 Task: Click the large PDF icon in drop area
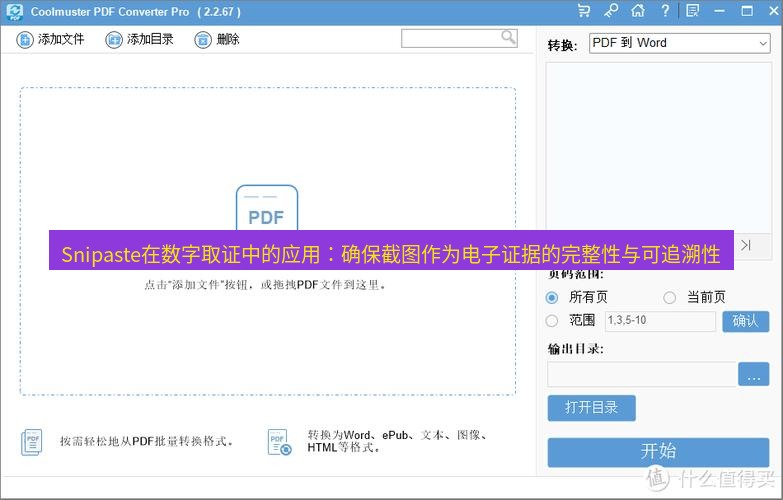(267, 208)
